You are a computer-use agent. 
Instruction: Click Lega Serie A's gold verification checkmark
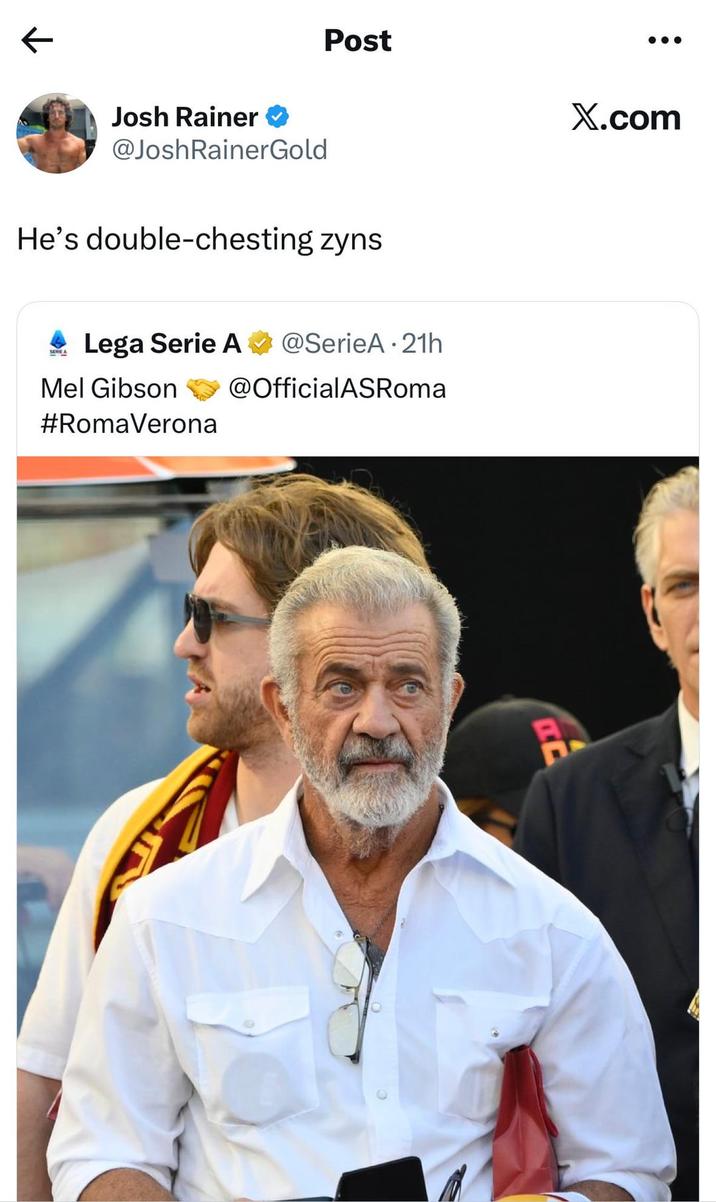[x=259, y=342]
